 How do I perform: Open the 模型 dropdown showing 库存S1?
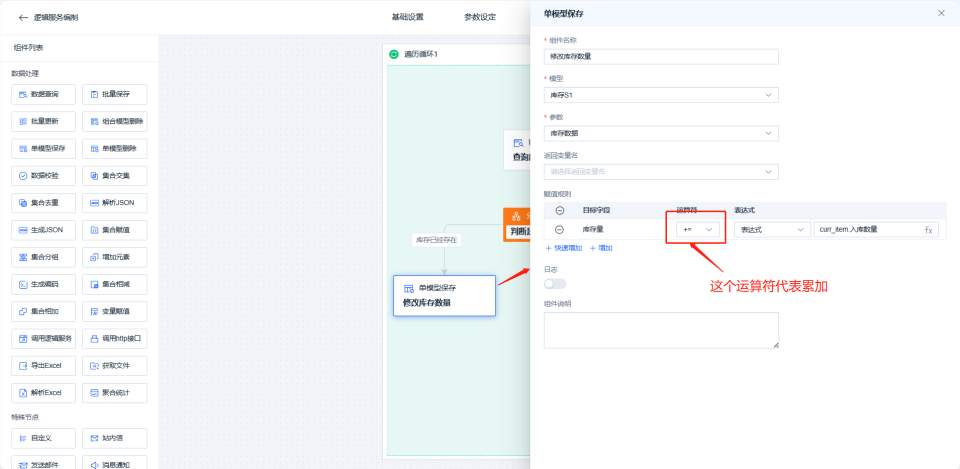pos(661,95)
